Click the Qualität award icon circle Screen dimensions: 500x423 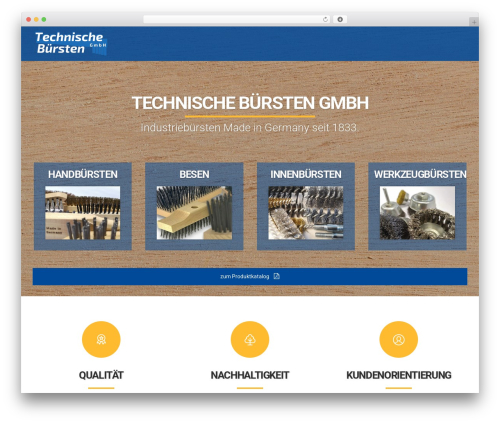click(x=101, y=339)
